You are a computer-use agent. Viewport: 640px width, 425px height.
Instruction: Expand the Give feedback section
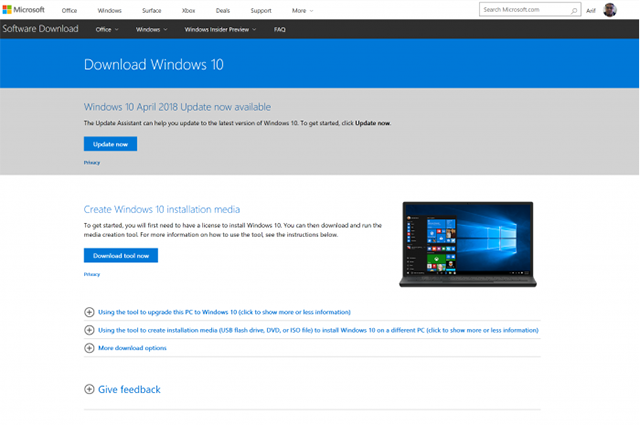coord(129,389)
